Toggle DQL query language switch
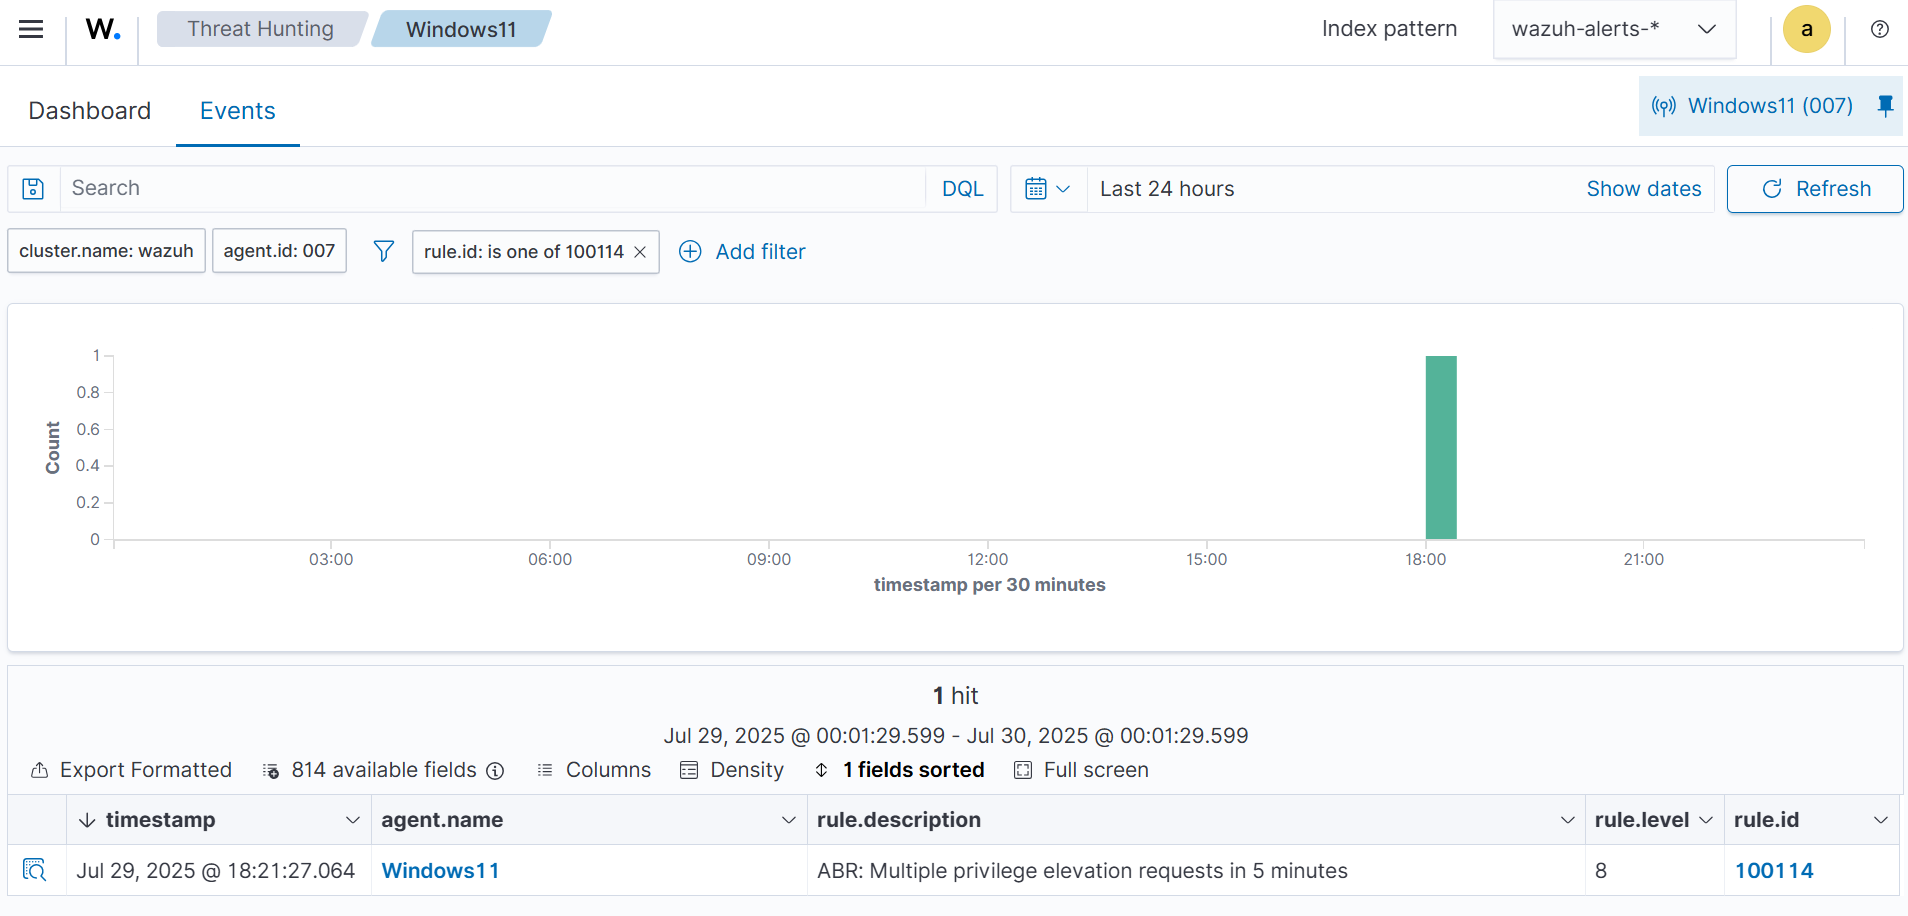 pyautogui.click(x=962, y=189)
